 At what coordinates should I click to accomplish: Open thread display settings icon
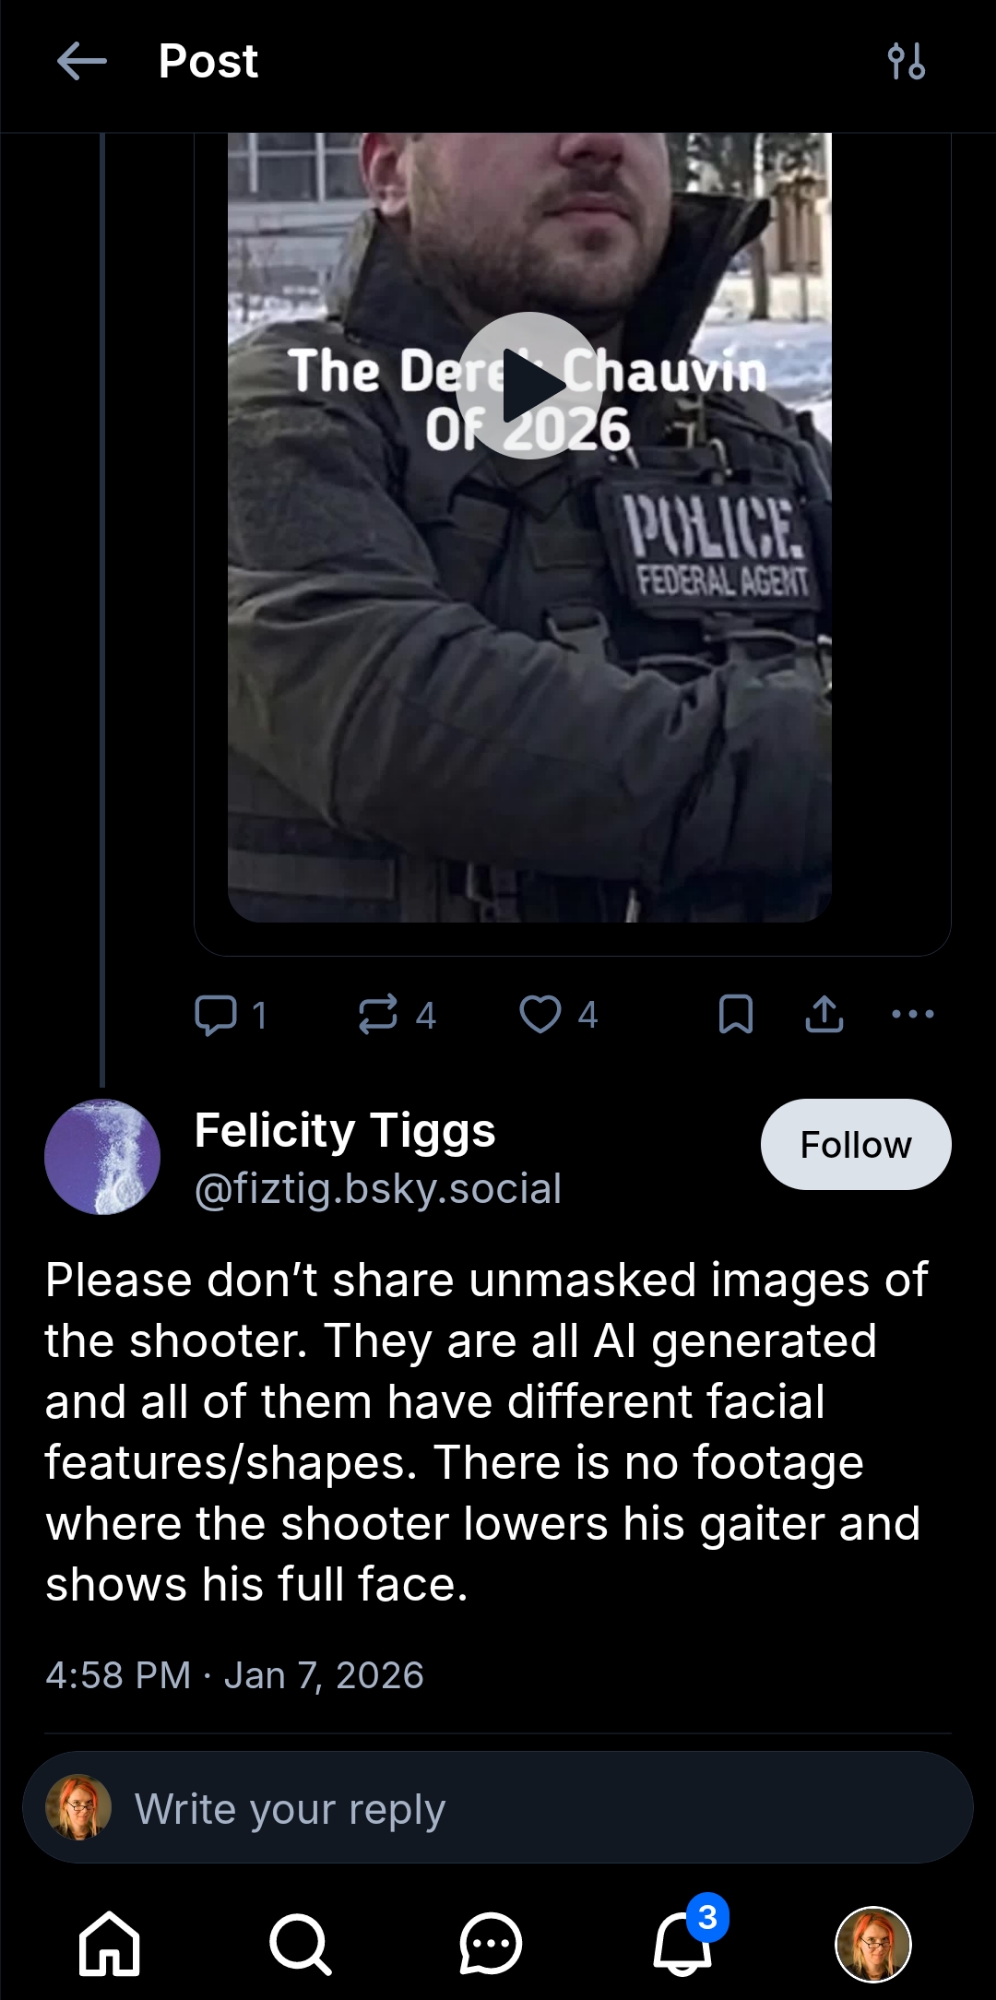[x=906, y=62]
